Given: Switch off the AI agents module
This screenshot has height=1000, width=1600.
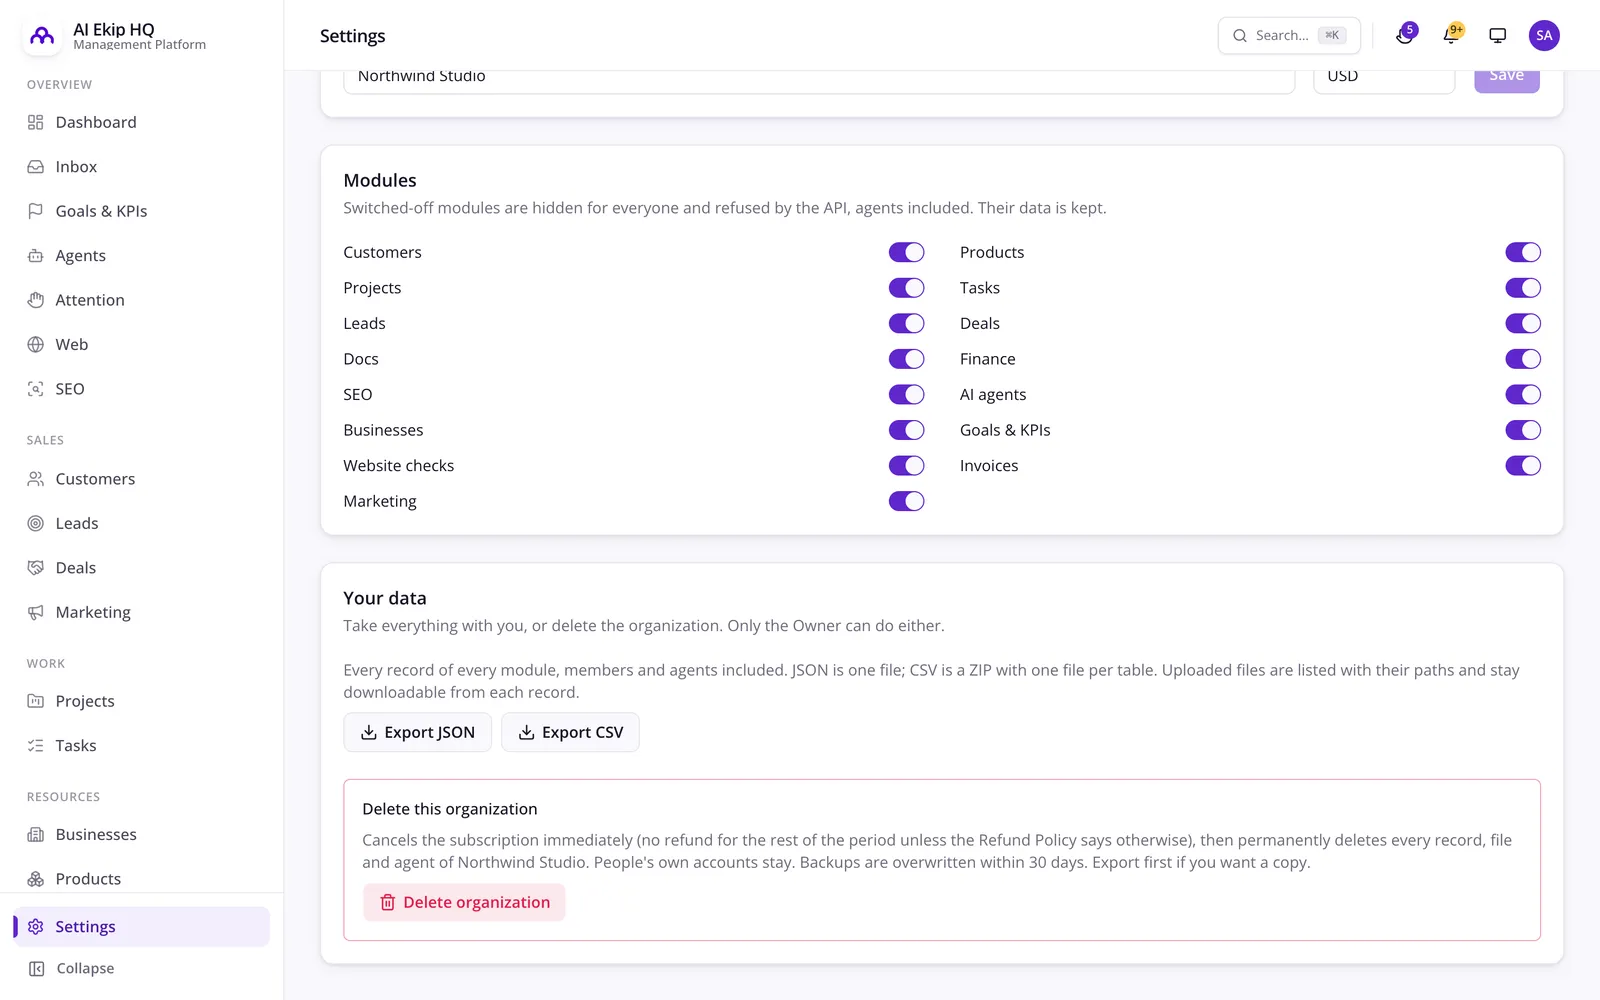Looking at the screenshot, I should pyautogui.click(x=1523, y=395).
